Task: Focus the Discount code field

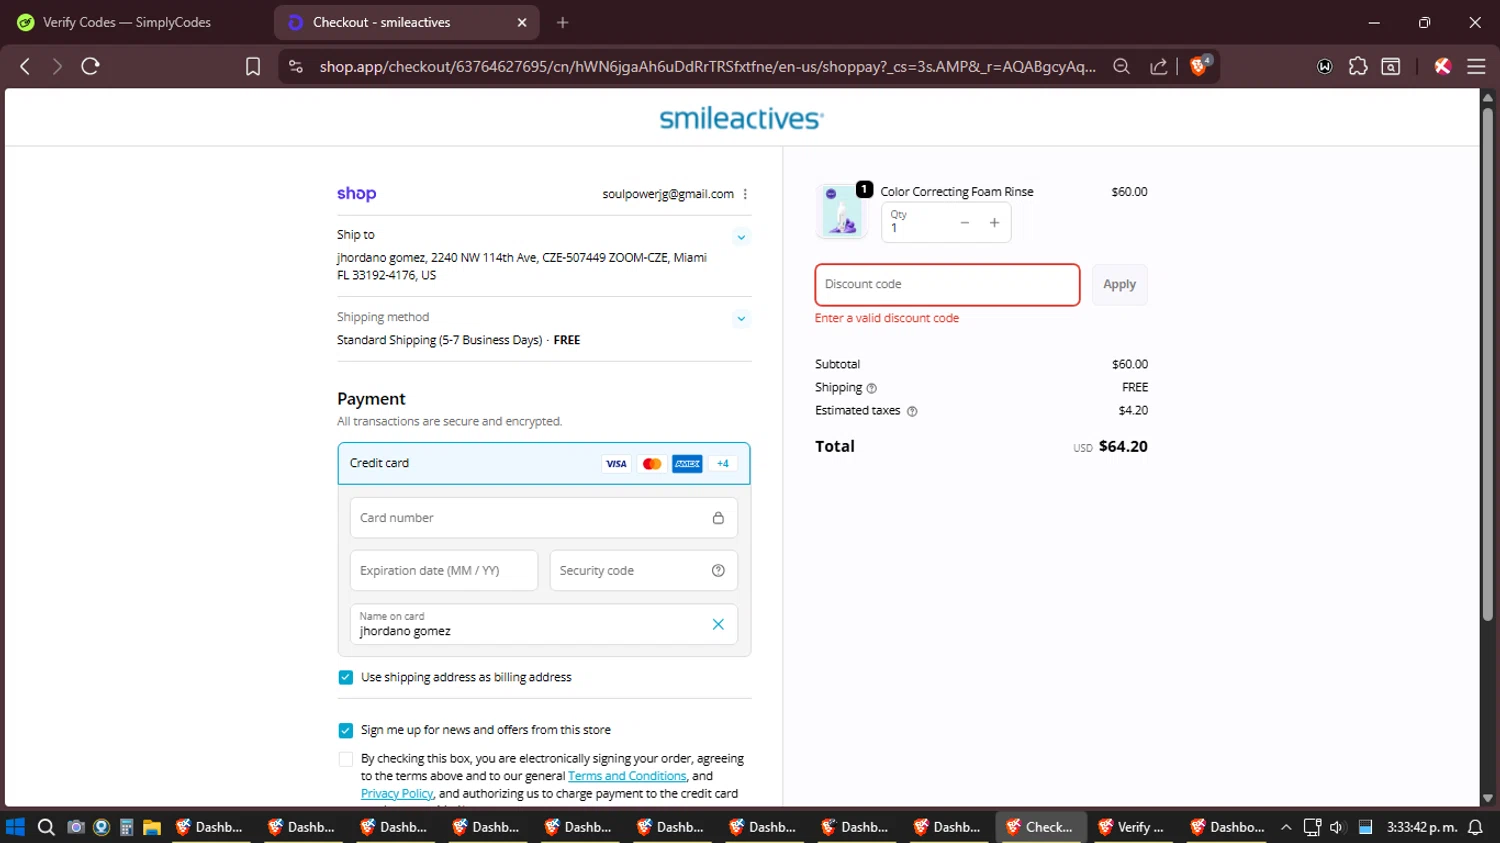Action: click(947, 284)
